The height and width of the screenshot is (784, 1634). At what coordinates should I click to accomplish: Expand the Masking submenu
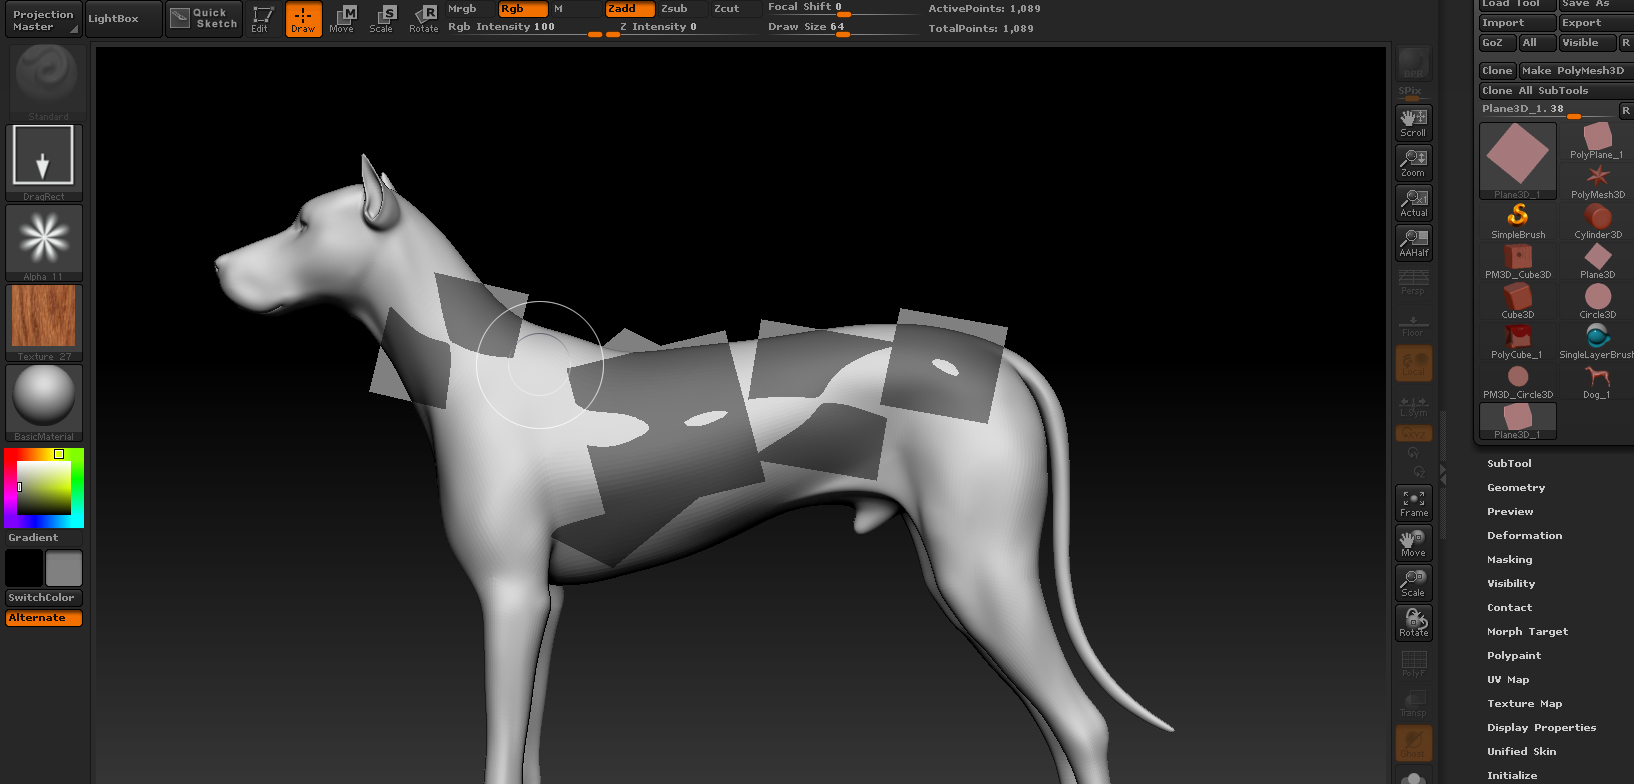(1509, 560)
